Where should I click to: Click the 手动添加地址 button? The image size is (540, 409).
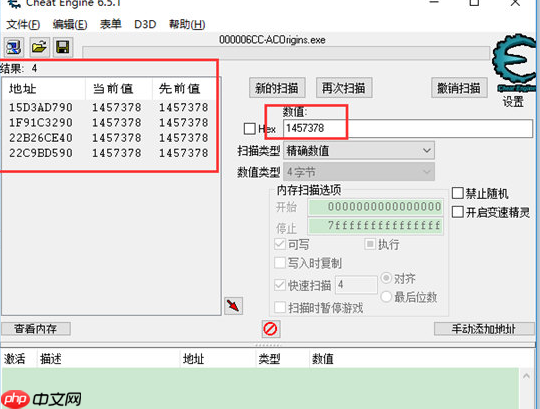tap(484, 329)
